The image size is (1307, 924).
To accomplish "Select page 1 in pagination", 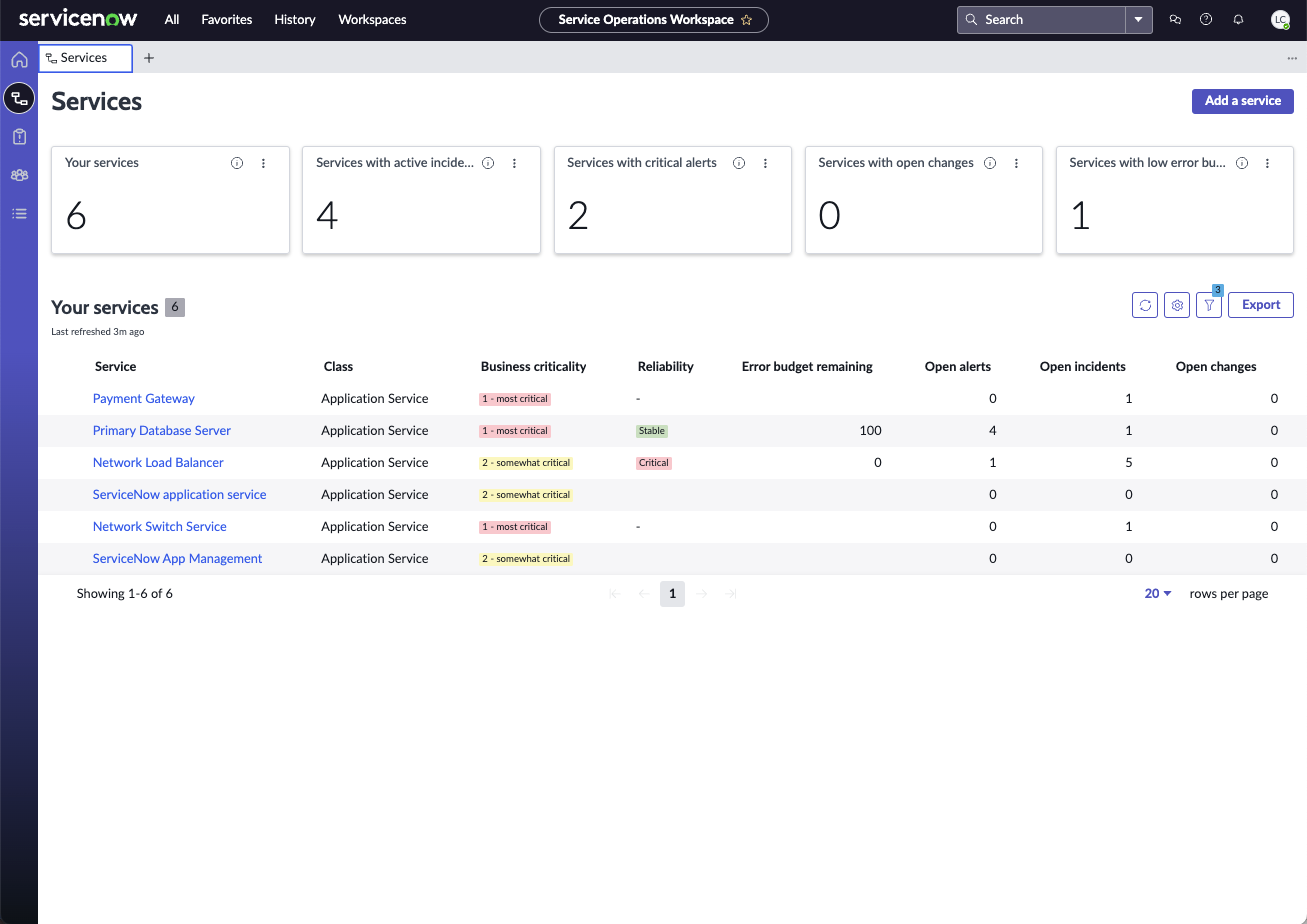I will [672, 594].
